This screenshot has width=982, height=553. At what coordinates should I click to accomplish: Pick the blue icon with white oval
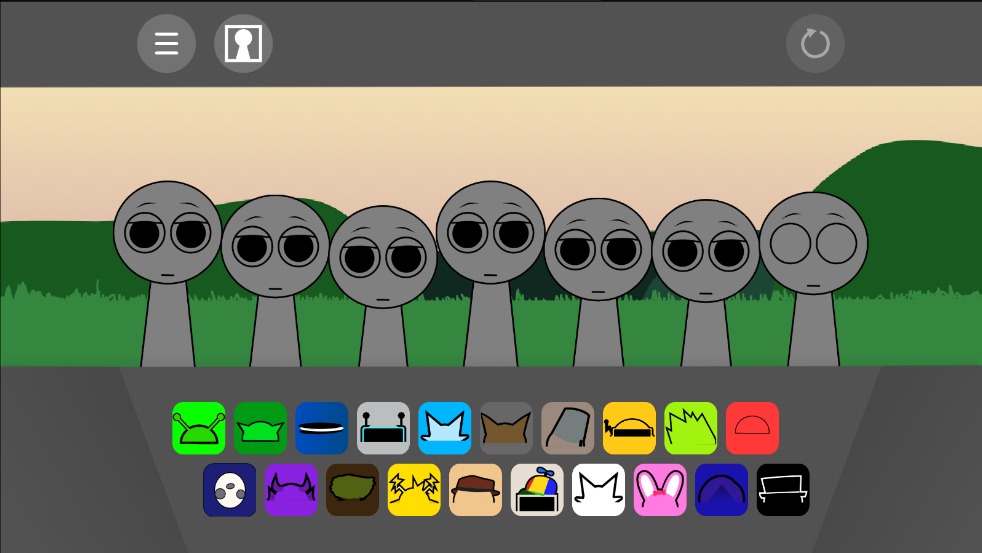tap(321, 428)
